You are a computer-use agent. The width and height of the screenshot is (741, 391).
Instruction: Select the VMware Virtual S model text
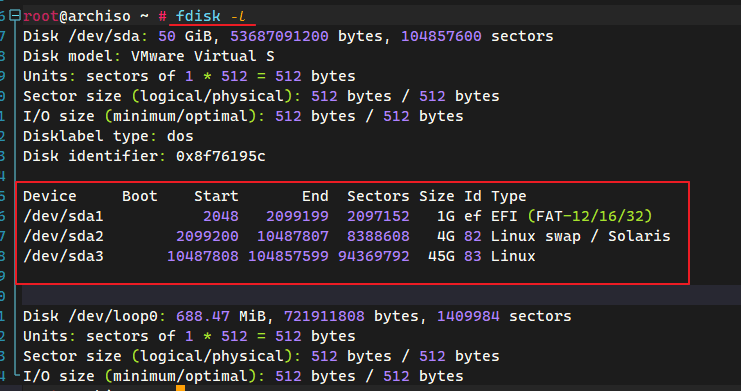(x=203, y=56)
